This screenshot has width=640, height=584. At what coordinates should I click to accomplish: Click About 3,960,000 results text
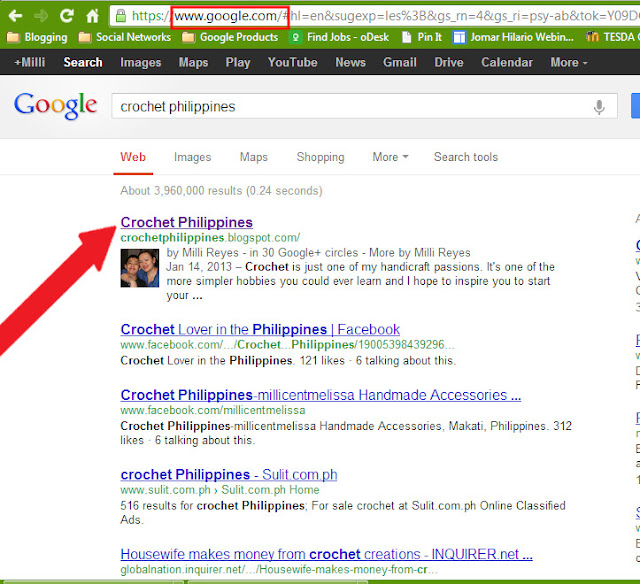221,191
